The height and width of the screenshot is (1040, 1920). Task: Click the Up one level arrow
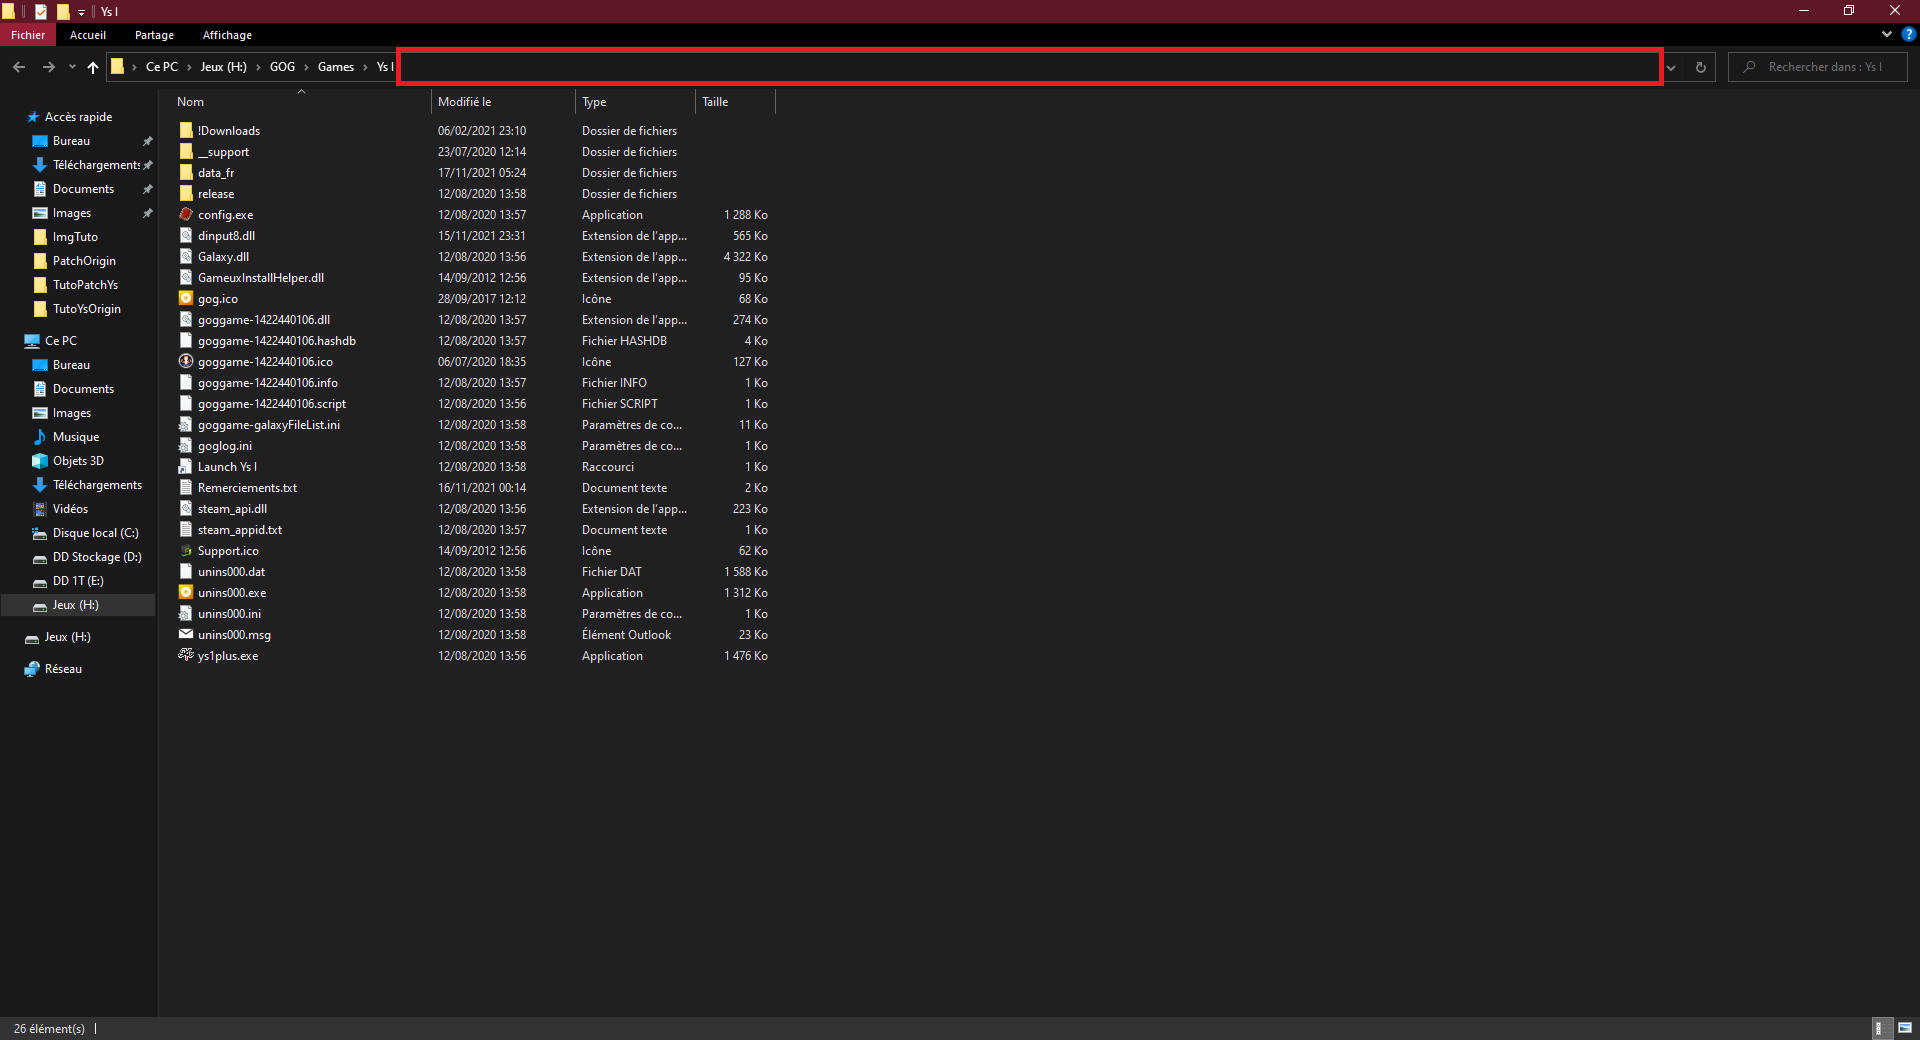93,67
